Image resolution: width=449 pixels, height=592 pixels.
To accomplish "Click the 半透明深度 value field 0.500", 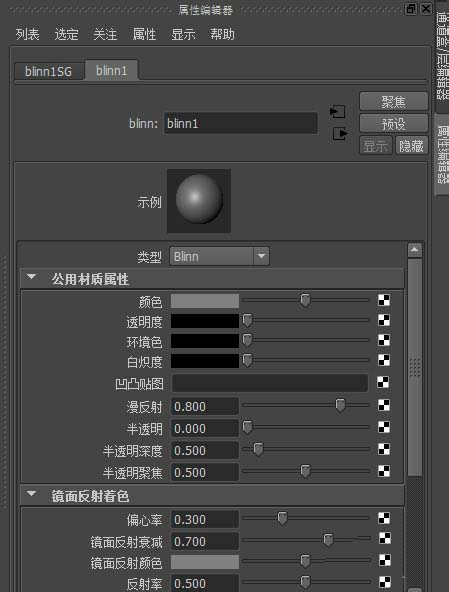I will [x=205, y=450].
